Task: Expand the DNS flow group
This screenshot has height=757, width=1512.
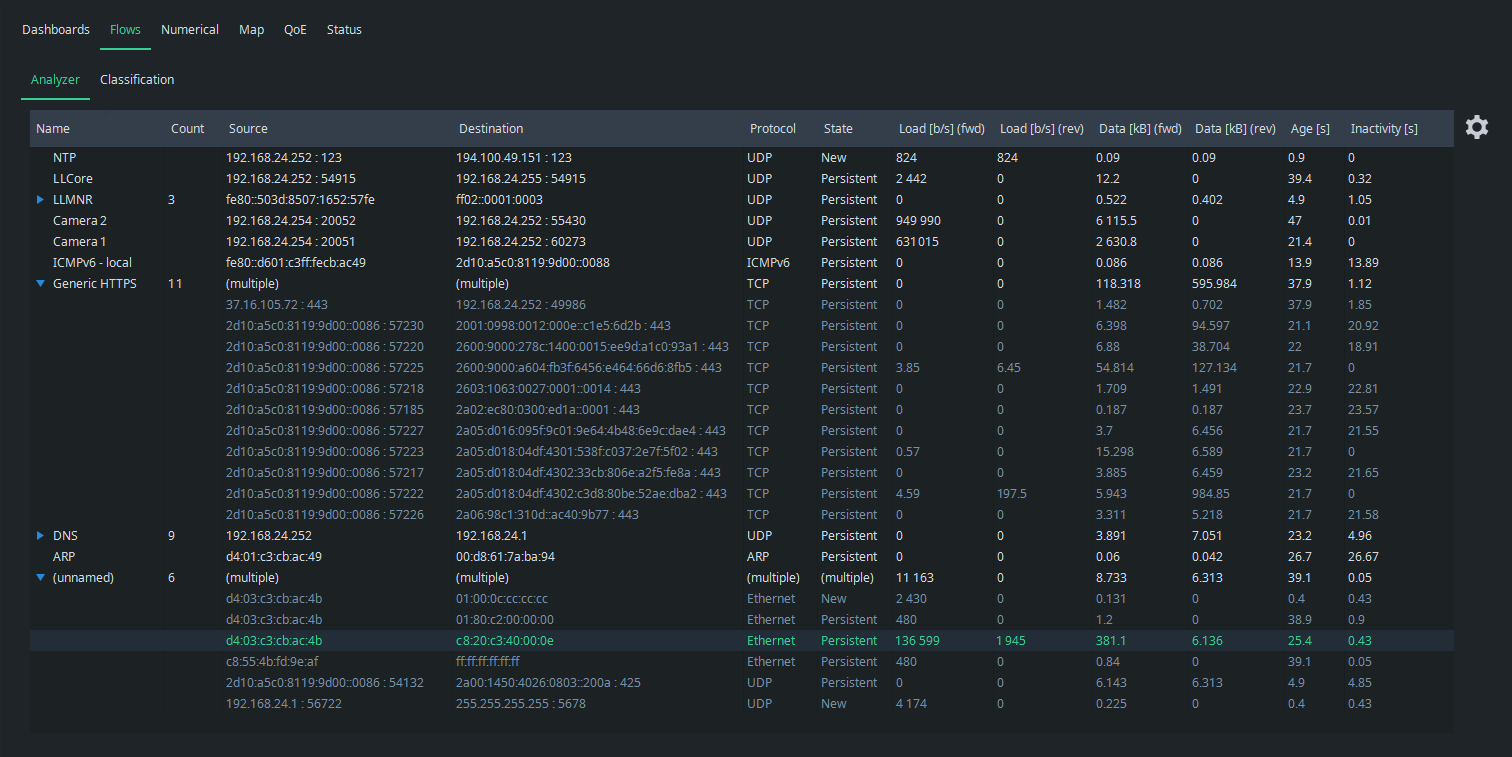Action: 40,536
